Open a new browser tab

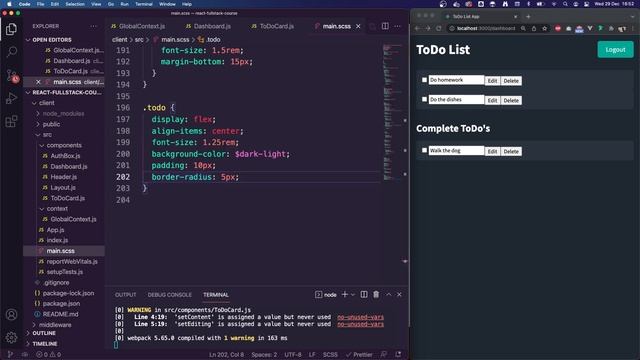pos(528,17)
